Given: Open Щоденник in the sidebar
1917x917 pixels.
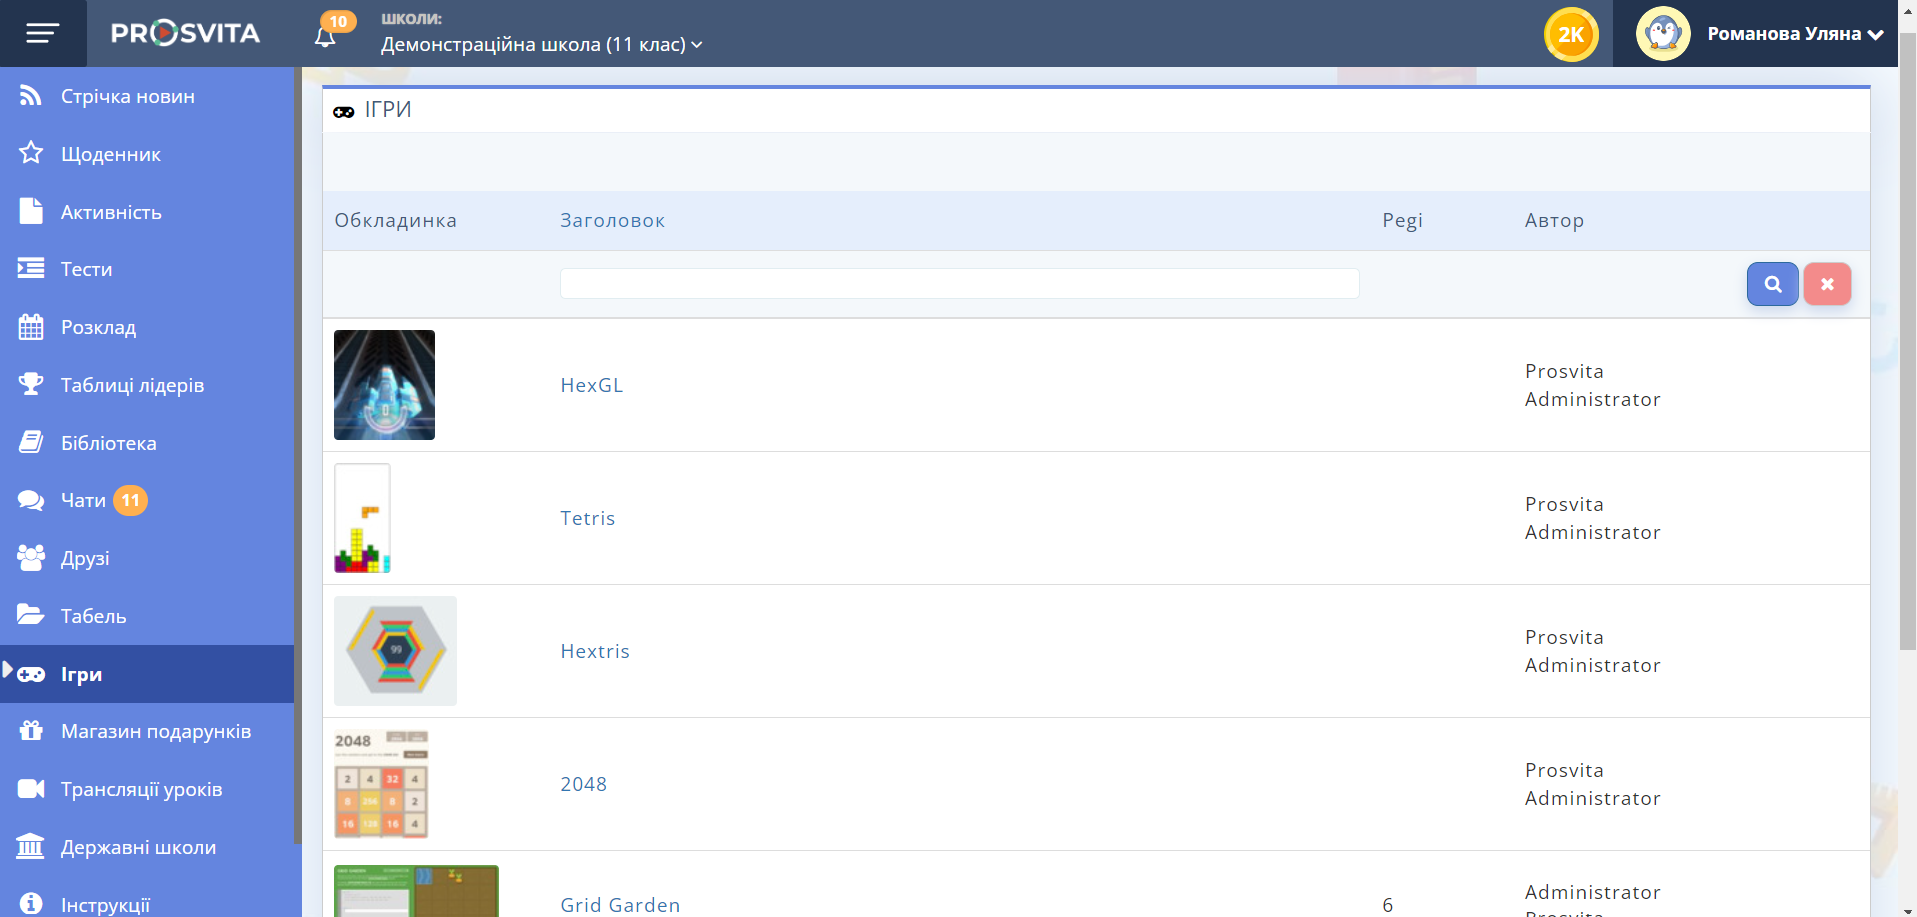Looking at the screenshot, I should [x=110, y=155].
